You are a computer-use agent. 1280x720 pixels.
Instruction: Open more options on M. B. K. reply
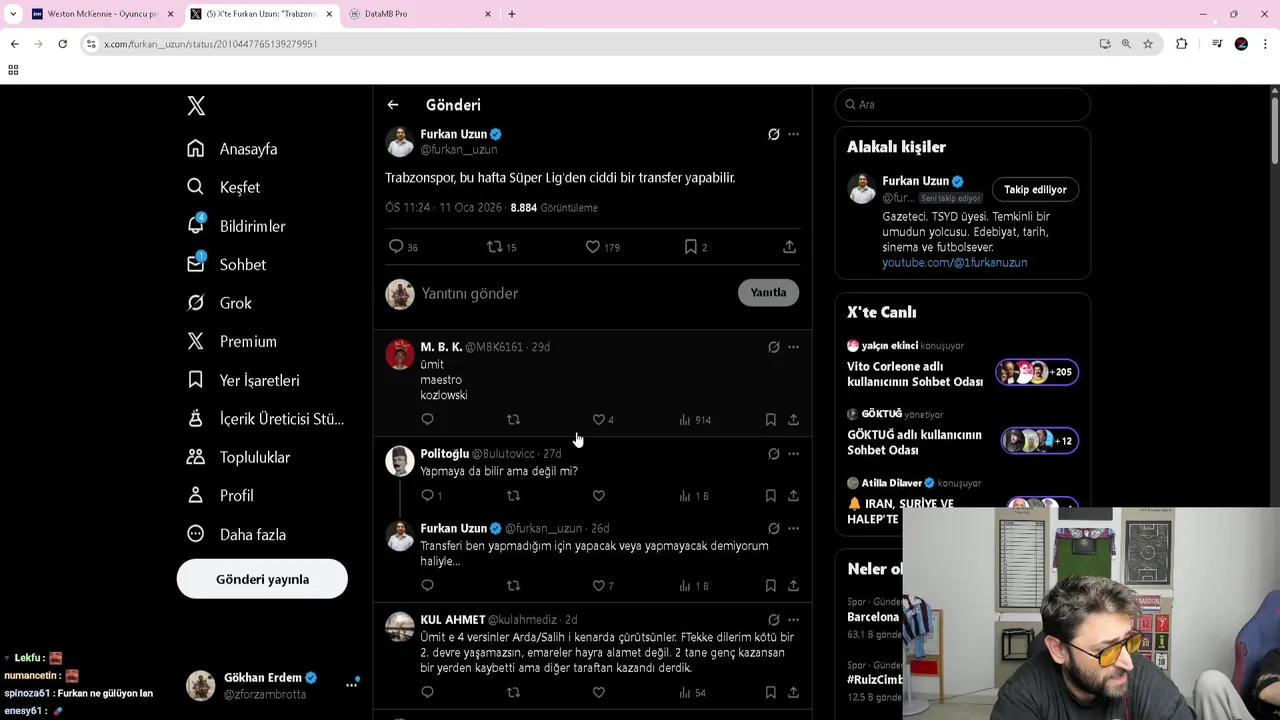[x=793, y=347]
